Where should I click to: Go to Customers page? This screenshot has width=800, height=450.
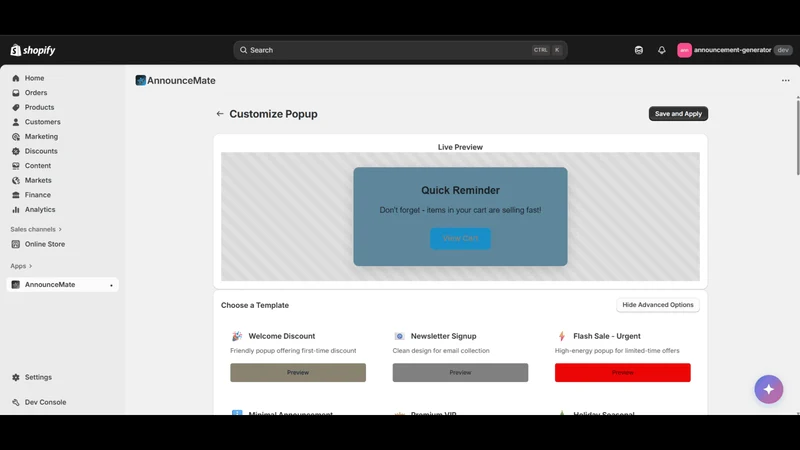click(42, 122)
